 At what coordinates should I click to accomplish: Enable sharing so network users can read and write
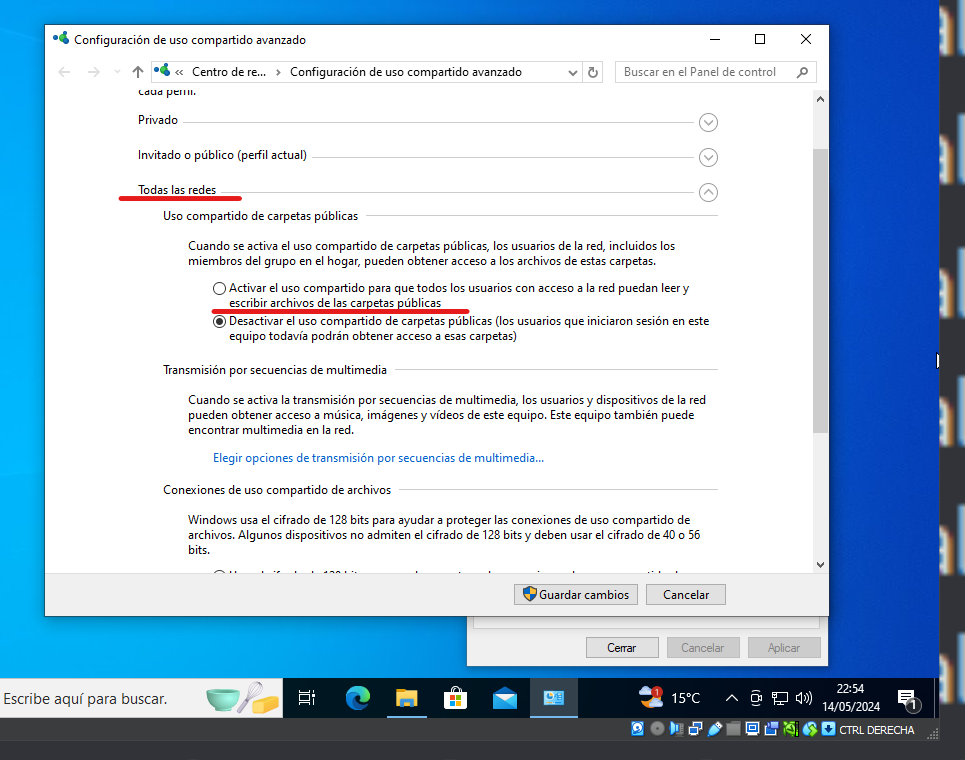(218, 288)
